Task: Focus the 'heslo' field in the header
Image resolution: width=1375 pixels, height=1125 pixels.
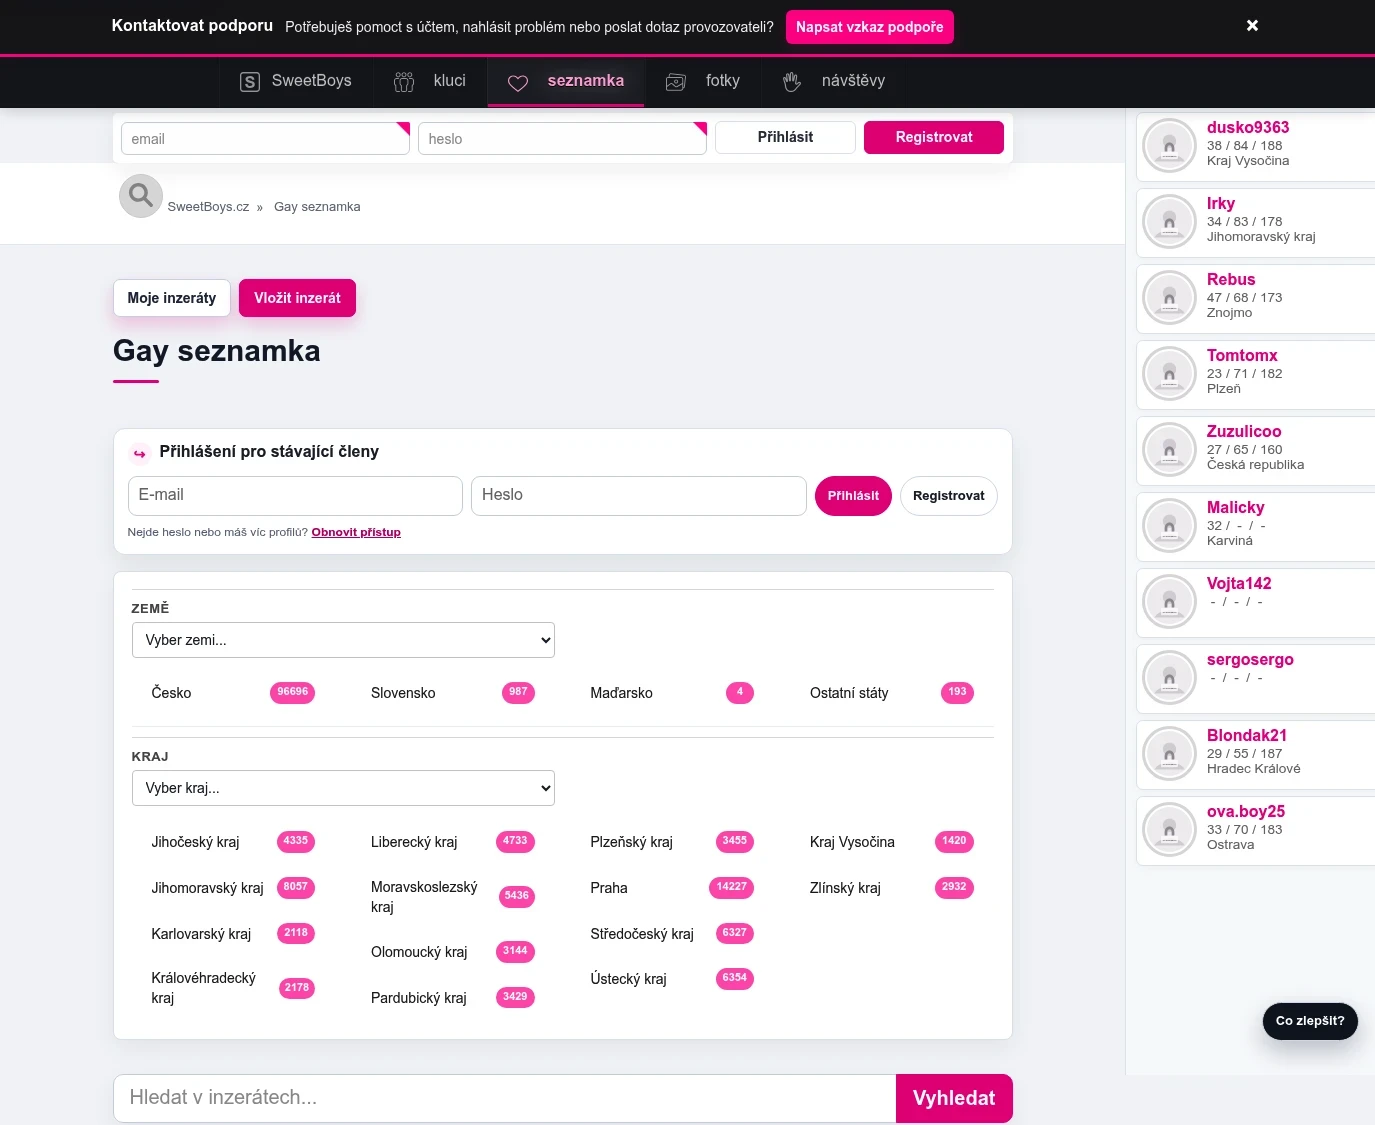Action: 562,139
